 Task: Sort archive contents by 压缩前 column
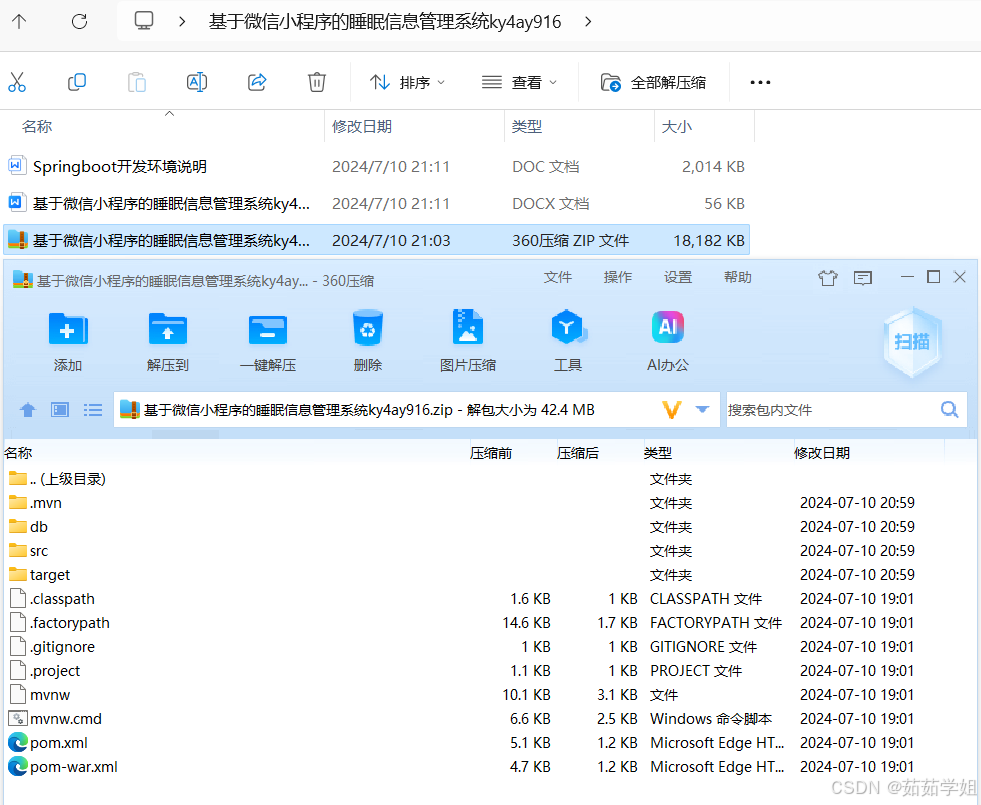[x=491, y=453]
